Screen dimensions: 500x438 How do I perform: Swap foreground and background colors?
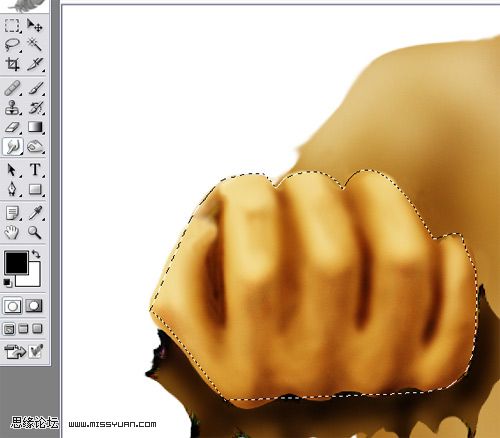click(36, 254)
